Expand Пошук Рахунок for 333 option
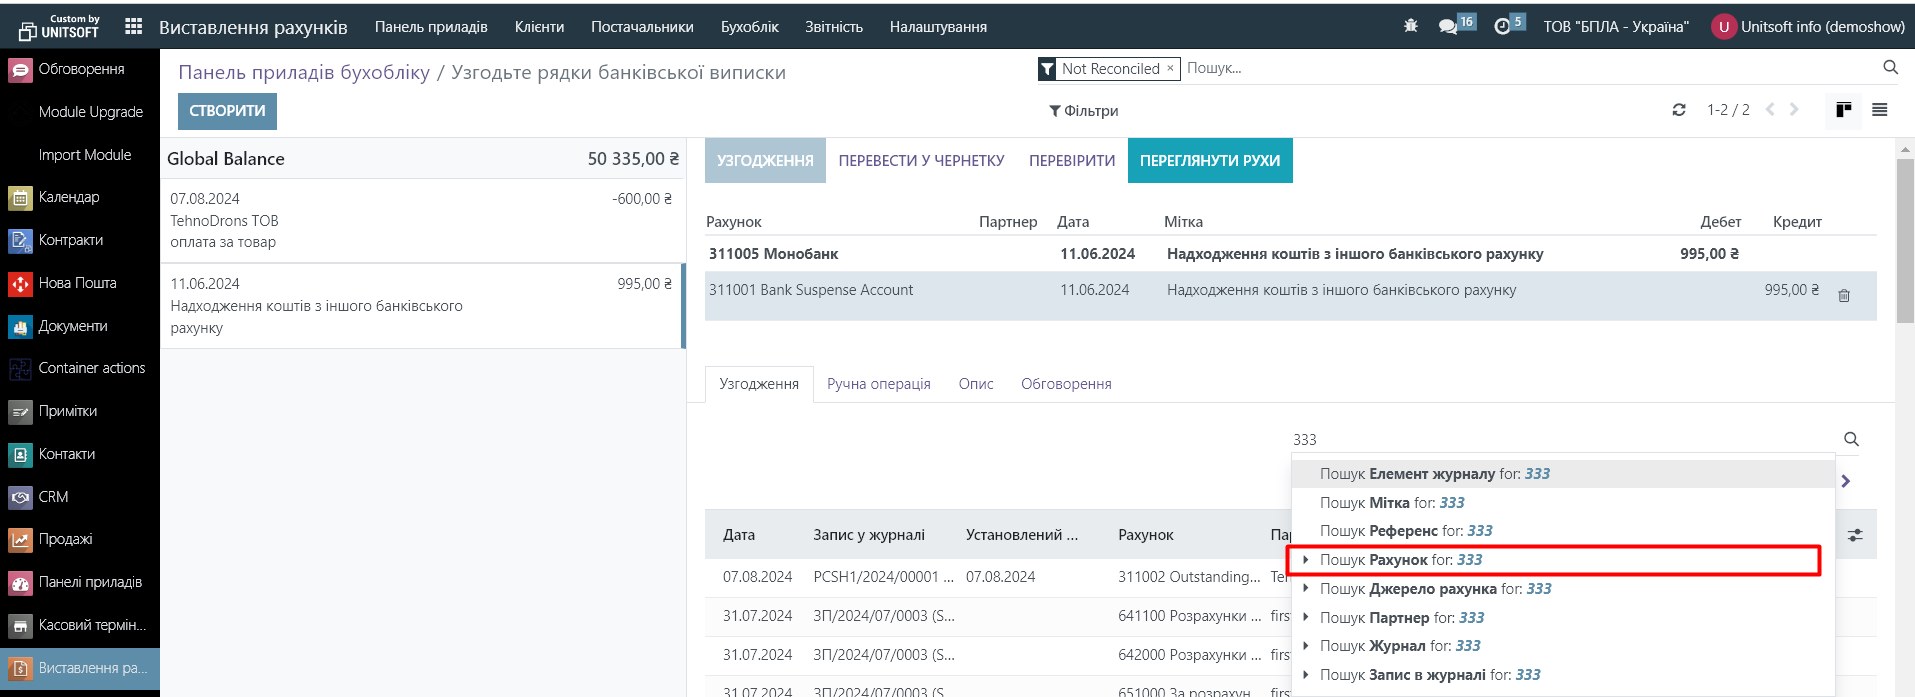This screenshot has height=697, width=1915. [1306, 560]
